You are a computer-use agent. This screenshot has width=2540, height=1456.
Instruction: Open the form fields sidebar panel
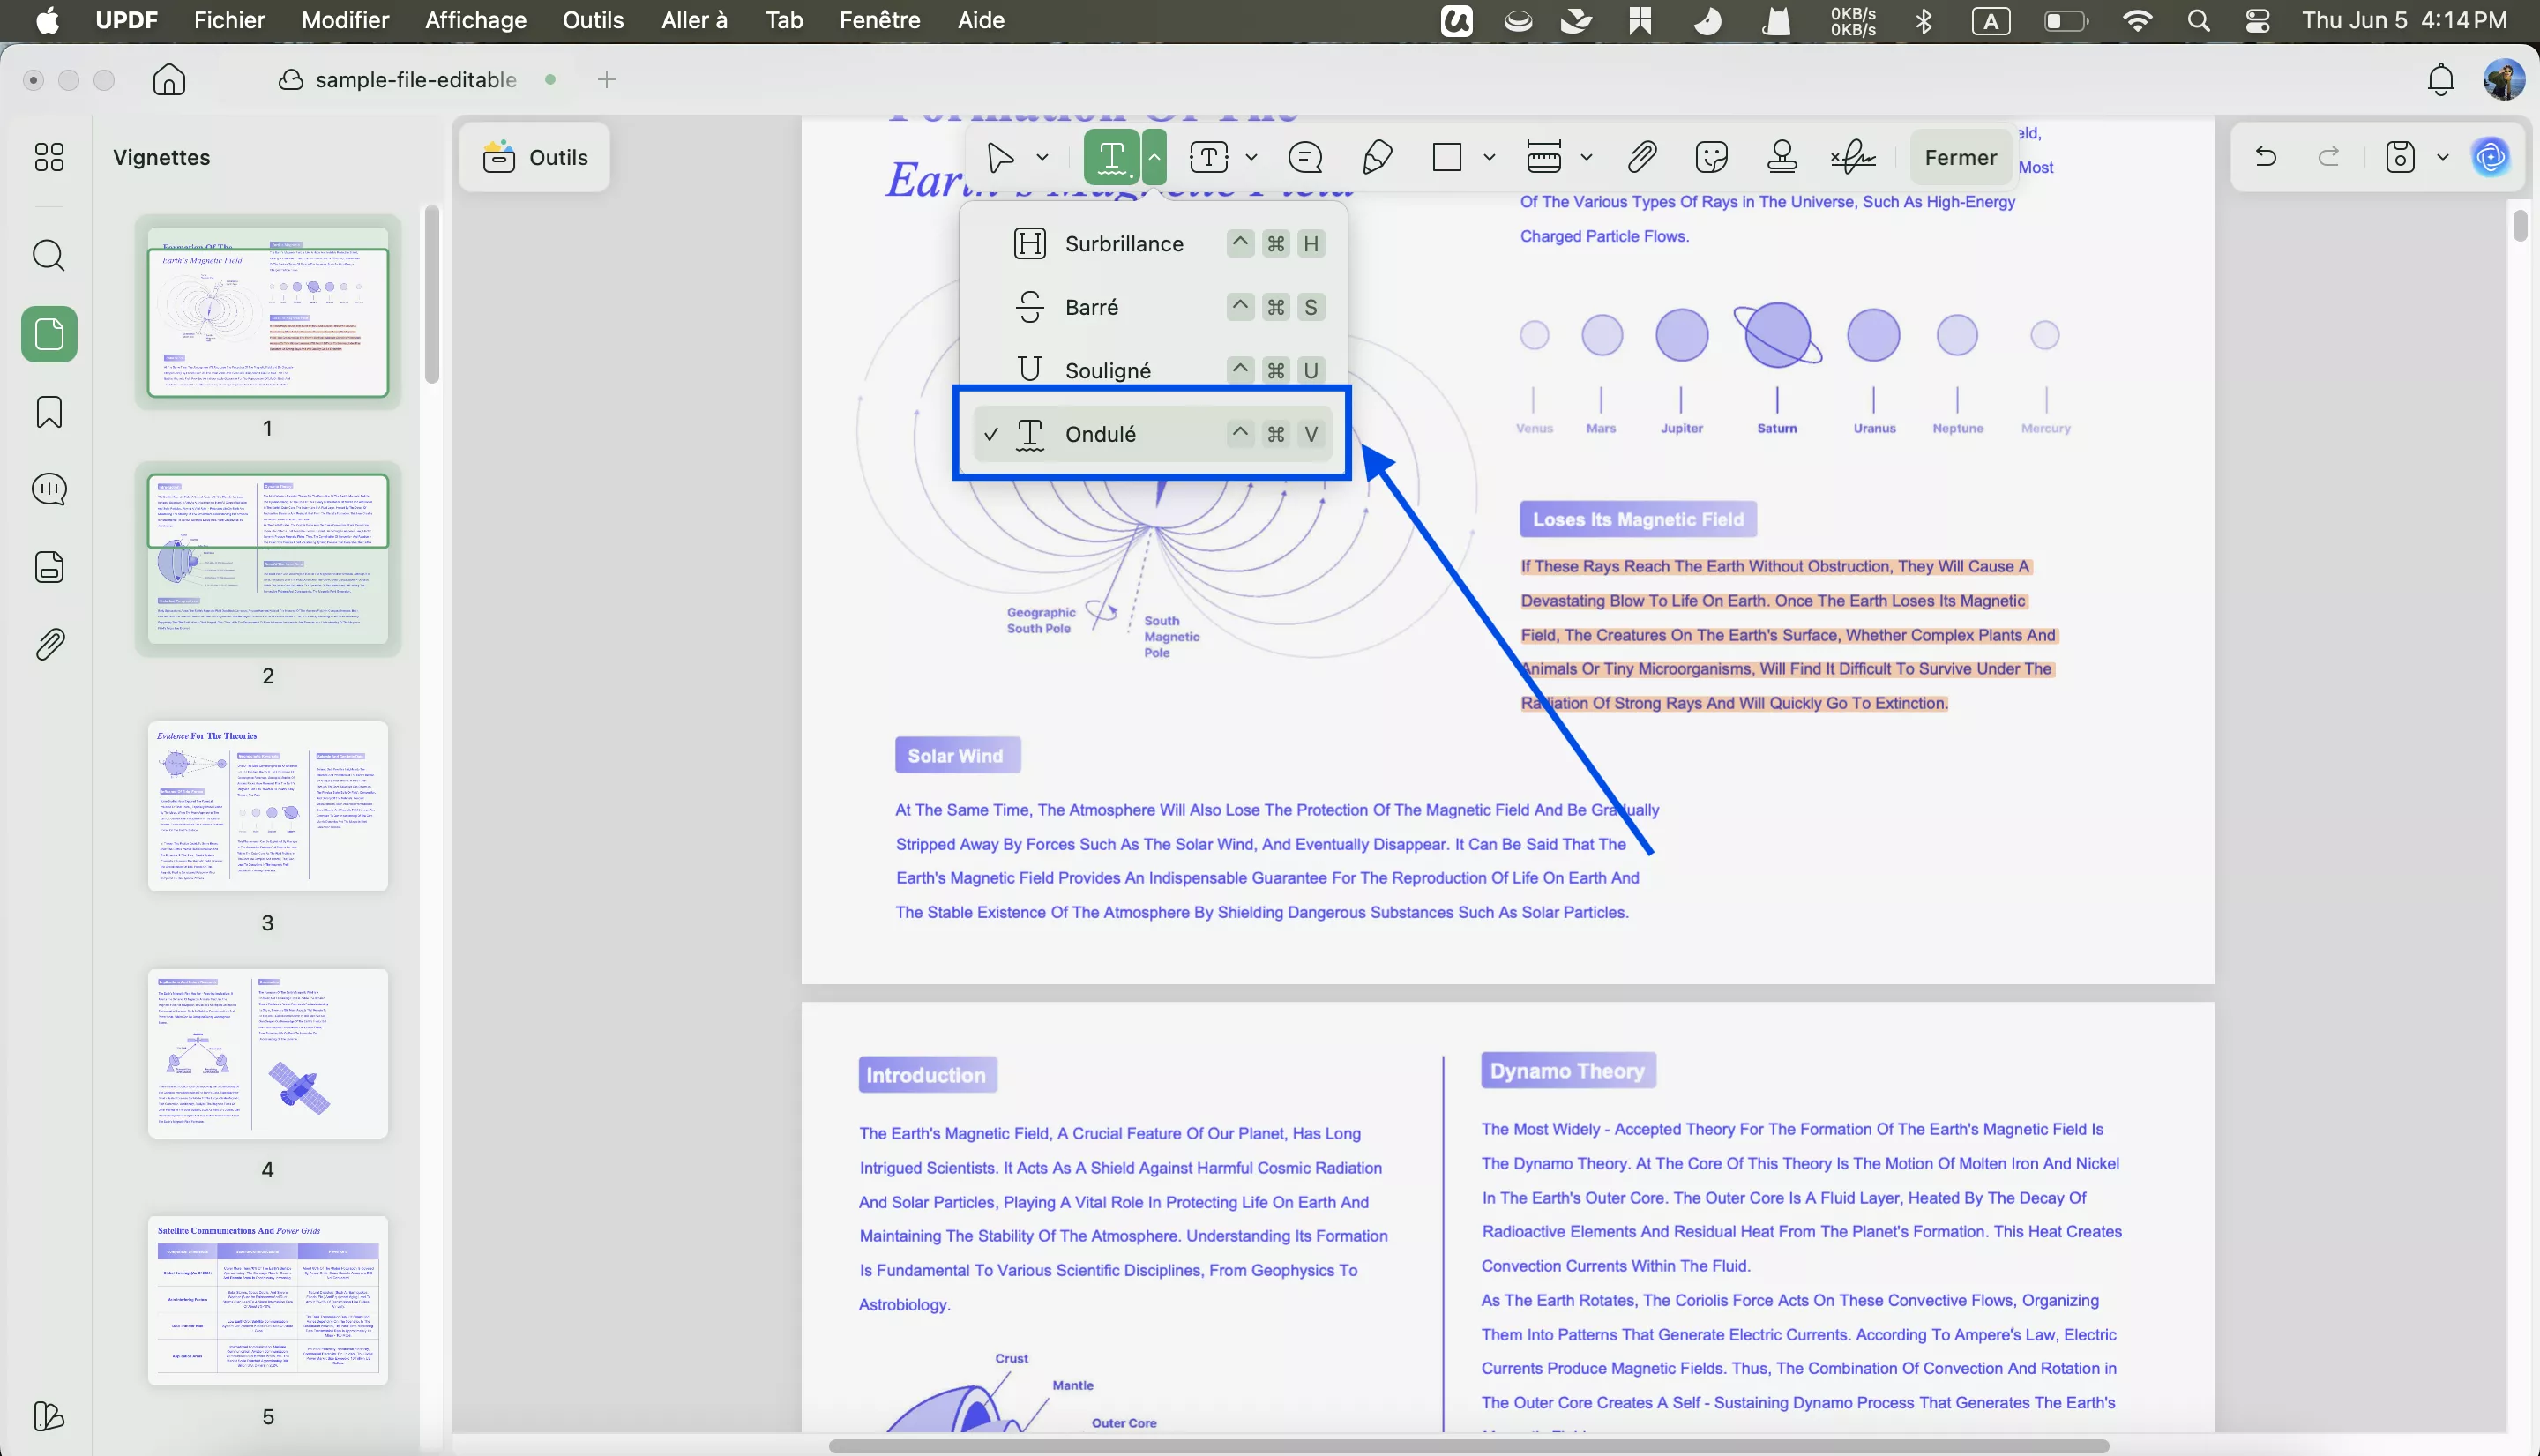pos(49,567)
